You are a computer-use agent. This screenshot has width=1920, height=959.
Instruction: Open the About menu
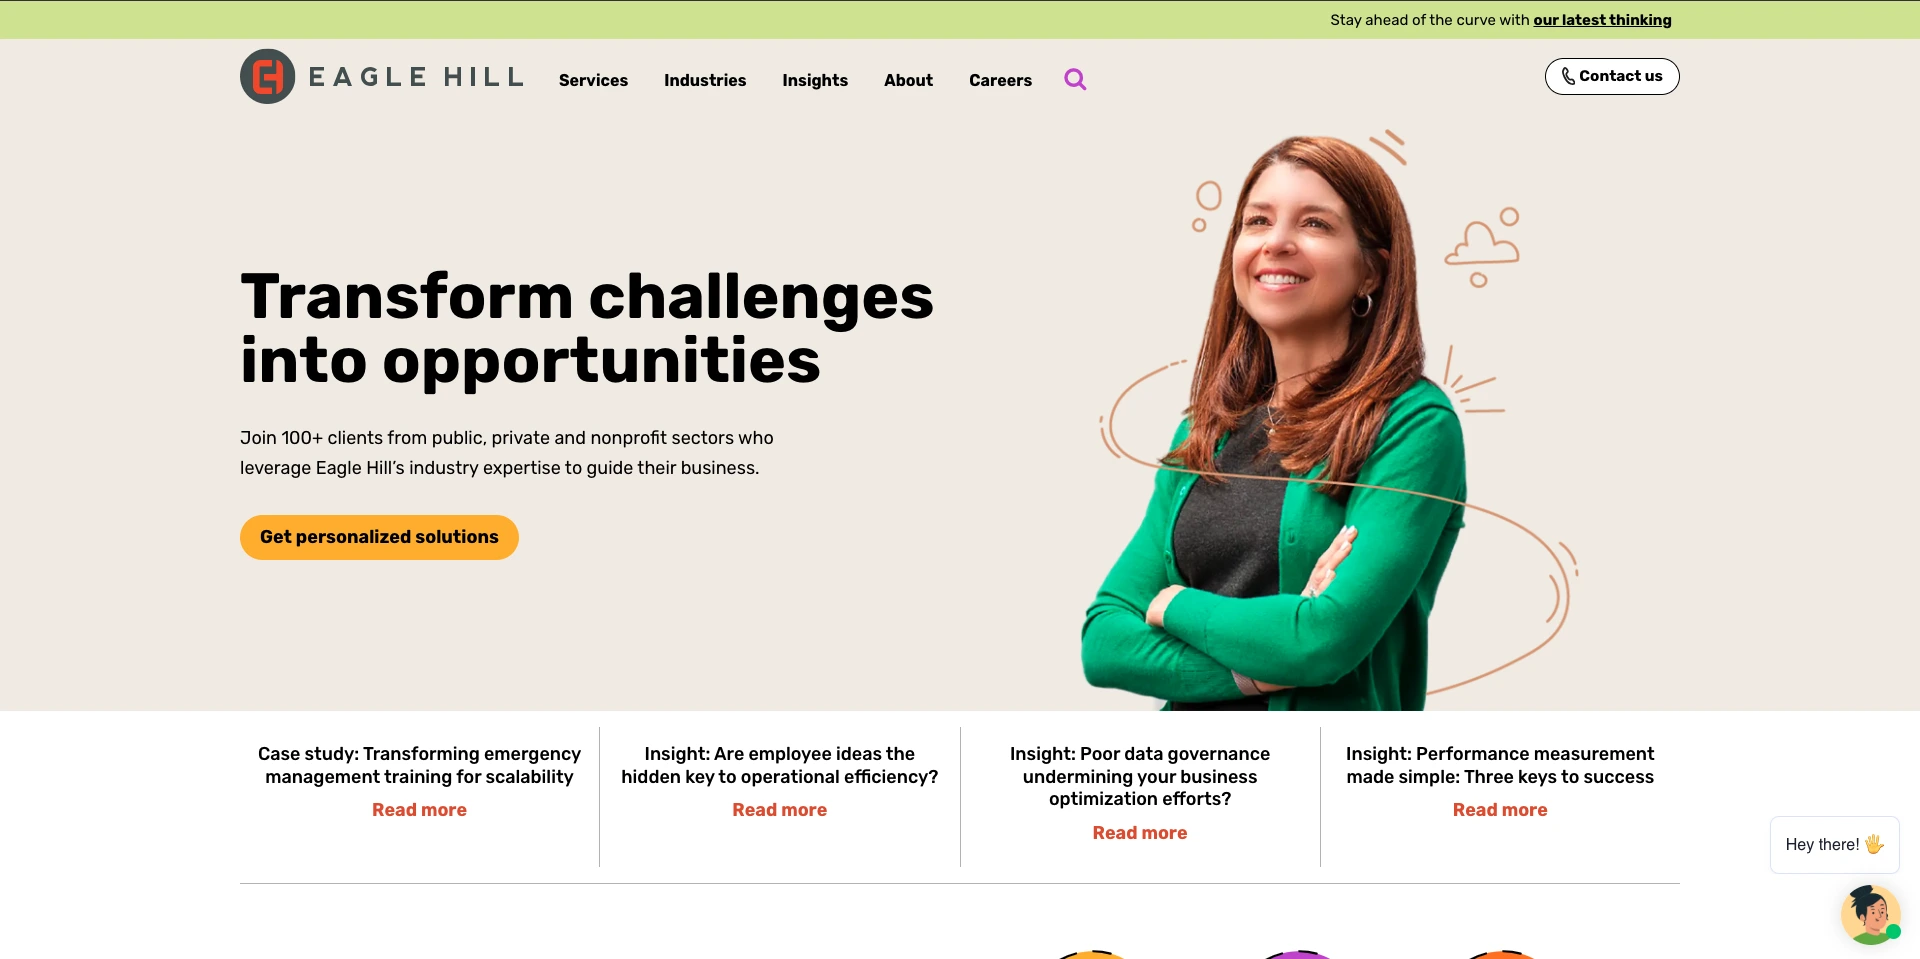tap(908, 80)
